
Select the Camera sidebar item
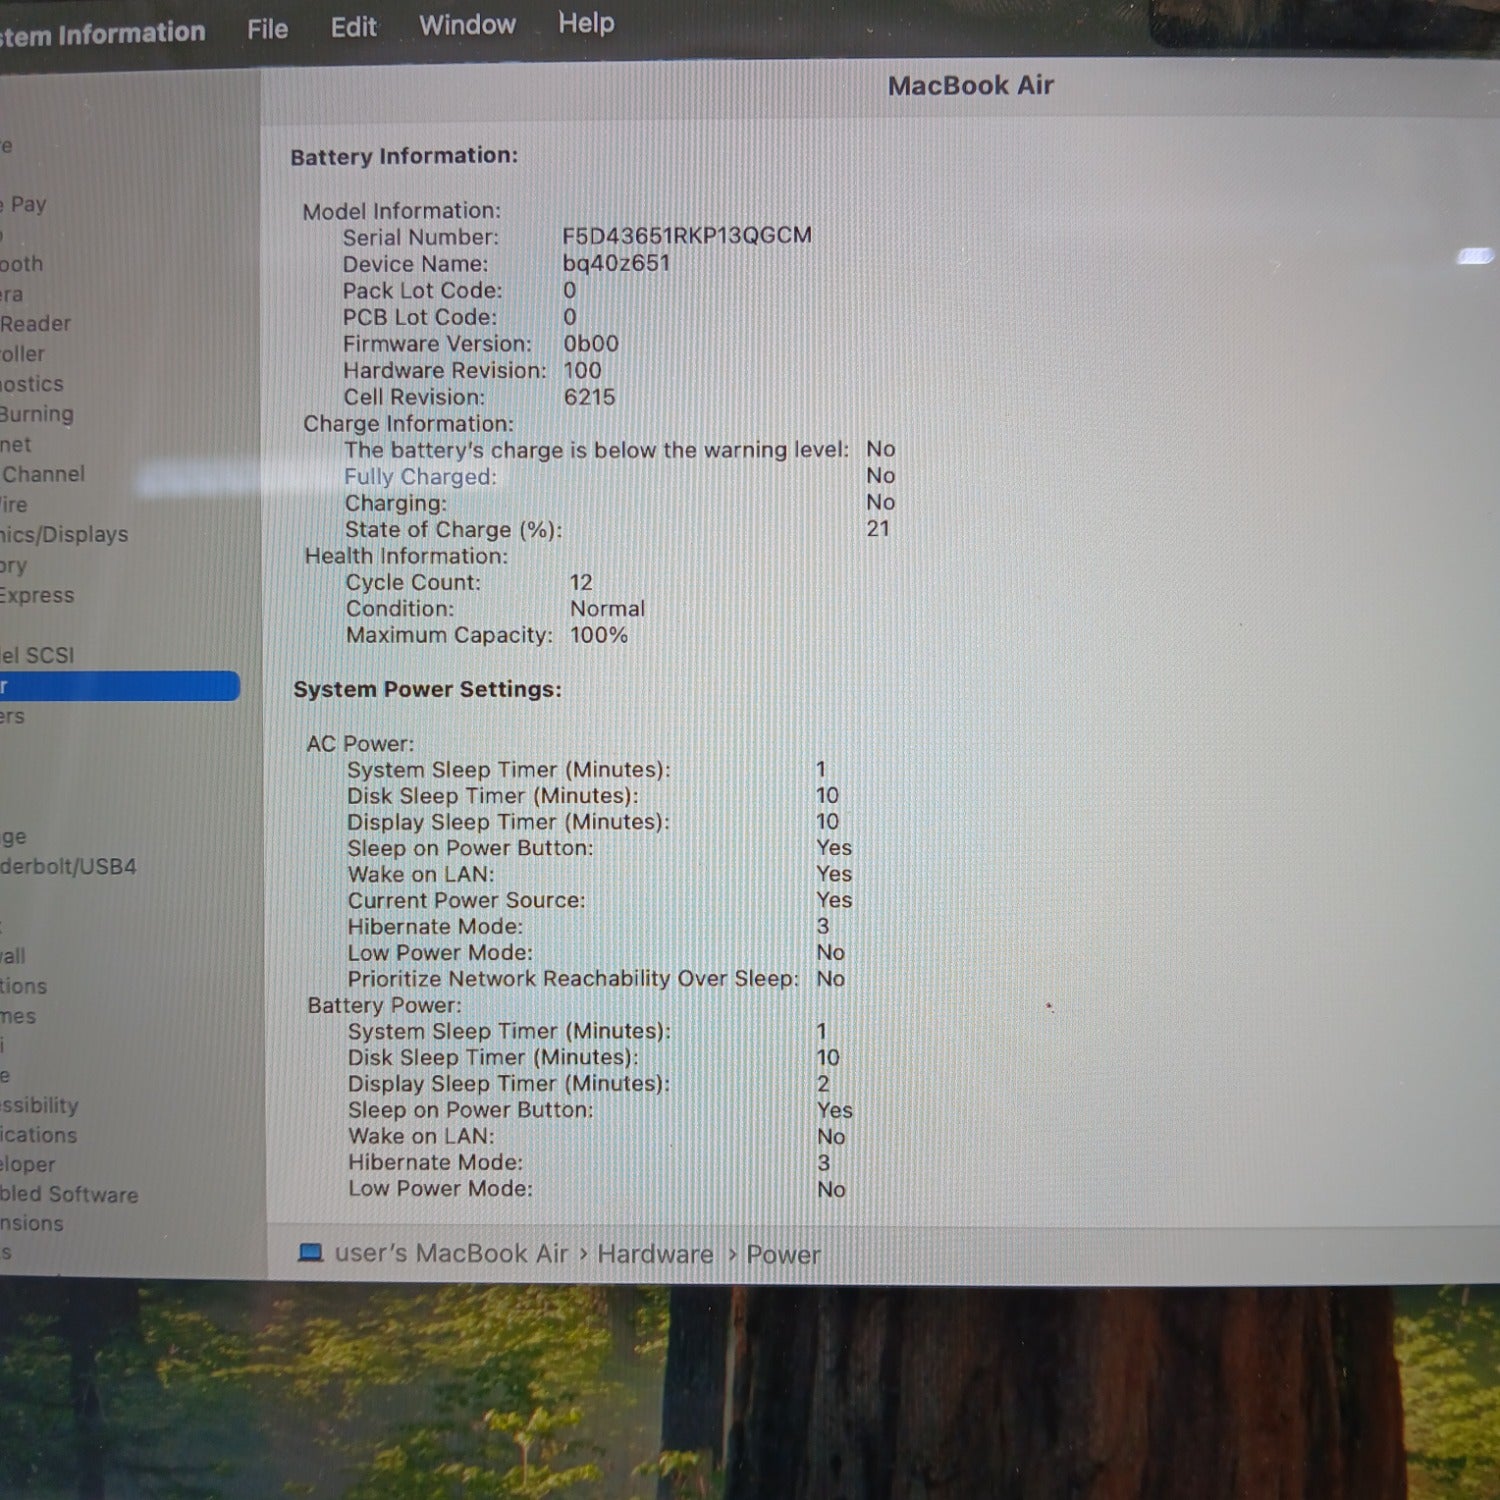coord(12,294)
